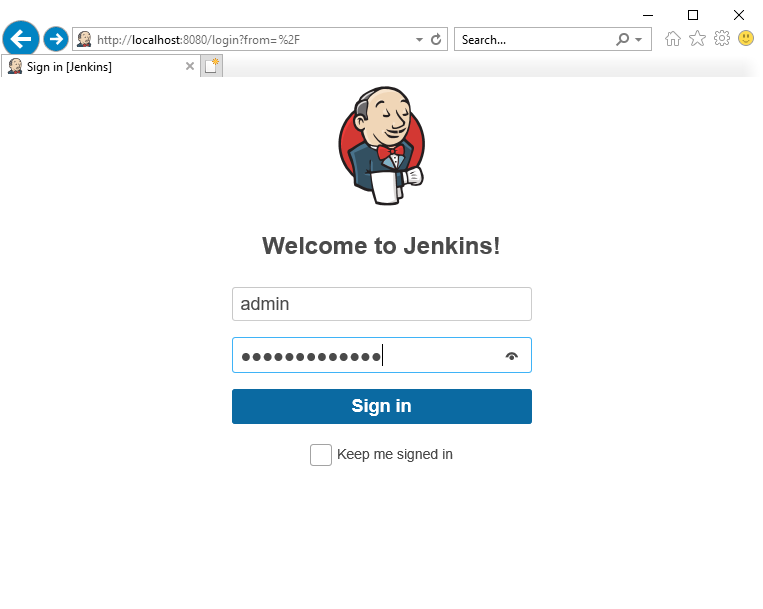Click the Jenkins butler logo
The height and width of the screenshot is (609, 763).
(x=382, y=145)
